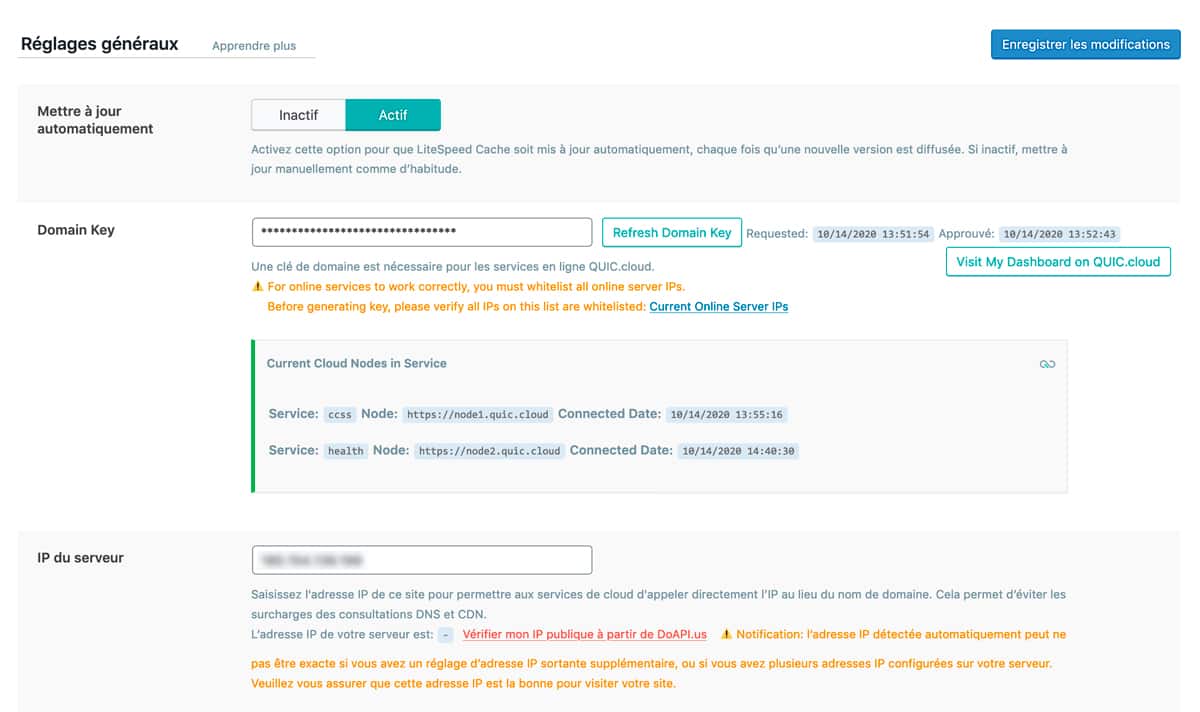Click the node2.quic.cloud node address

click(488, 450)
